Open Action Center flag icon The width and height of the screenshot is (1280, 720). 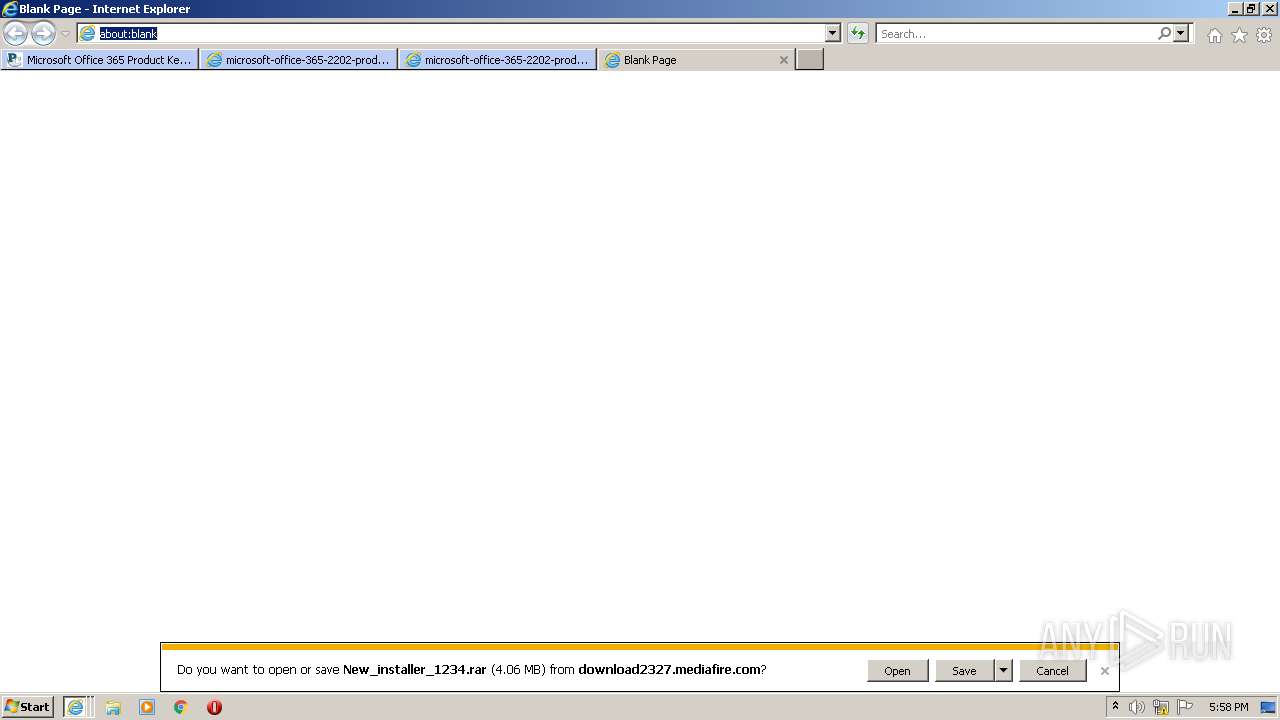point(1185,707)
